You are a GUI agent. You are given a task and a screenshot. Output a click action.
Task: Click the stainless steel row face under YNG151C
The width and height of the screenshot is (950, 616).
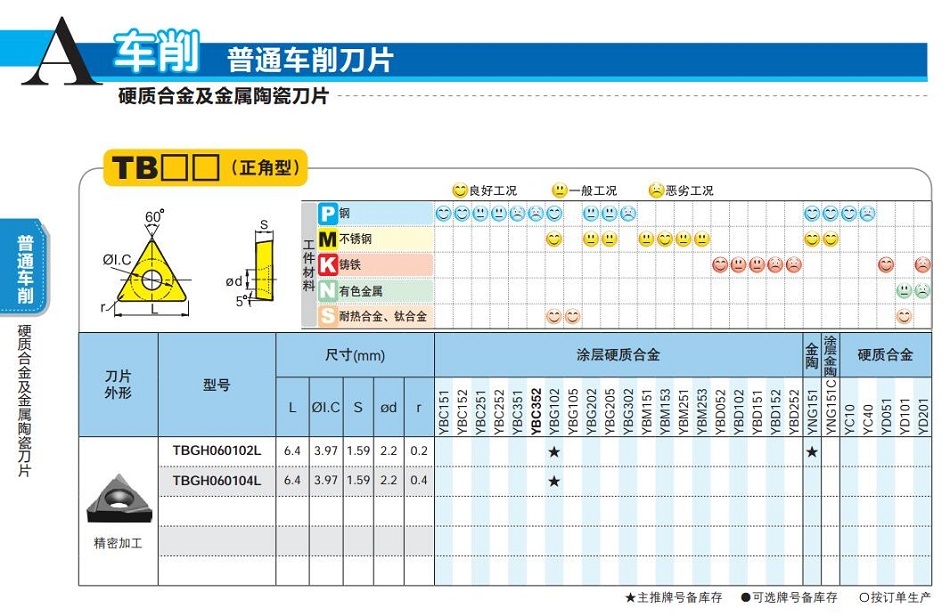pyautogui.click(x=831, y=239)
